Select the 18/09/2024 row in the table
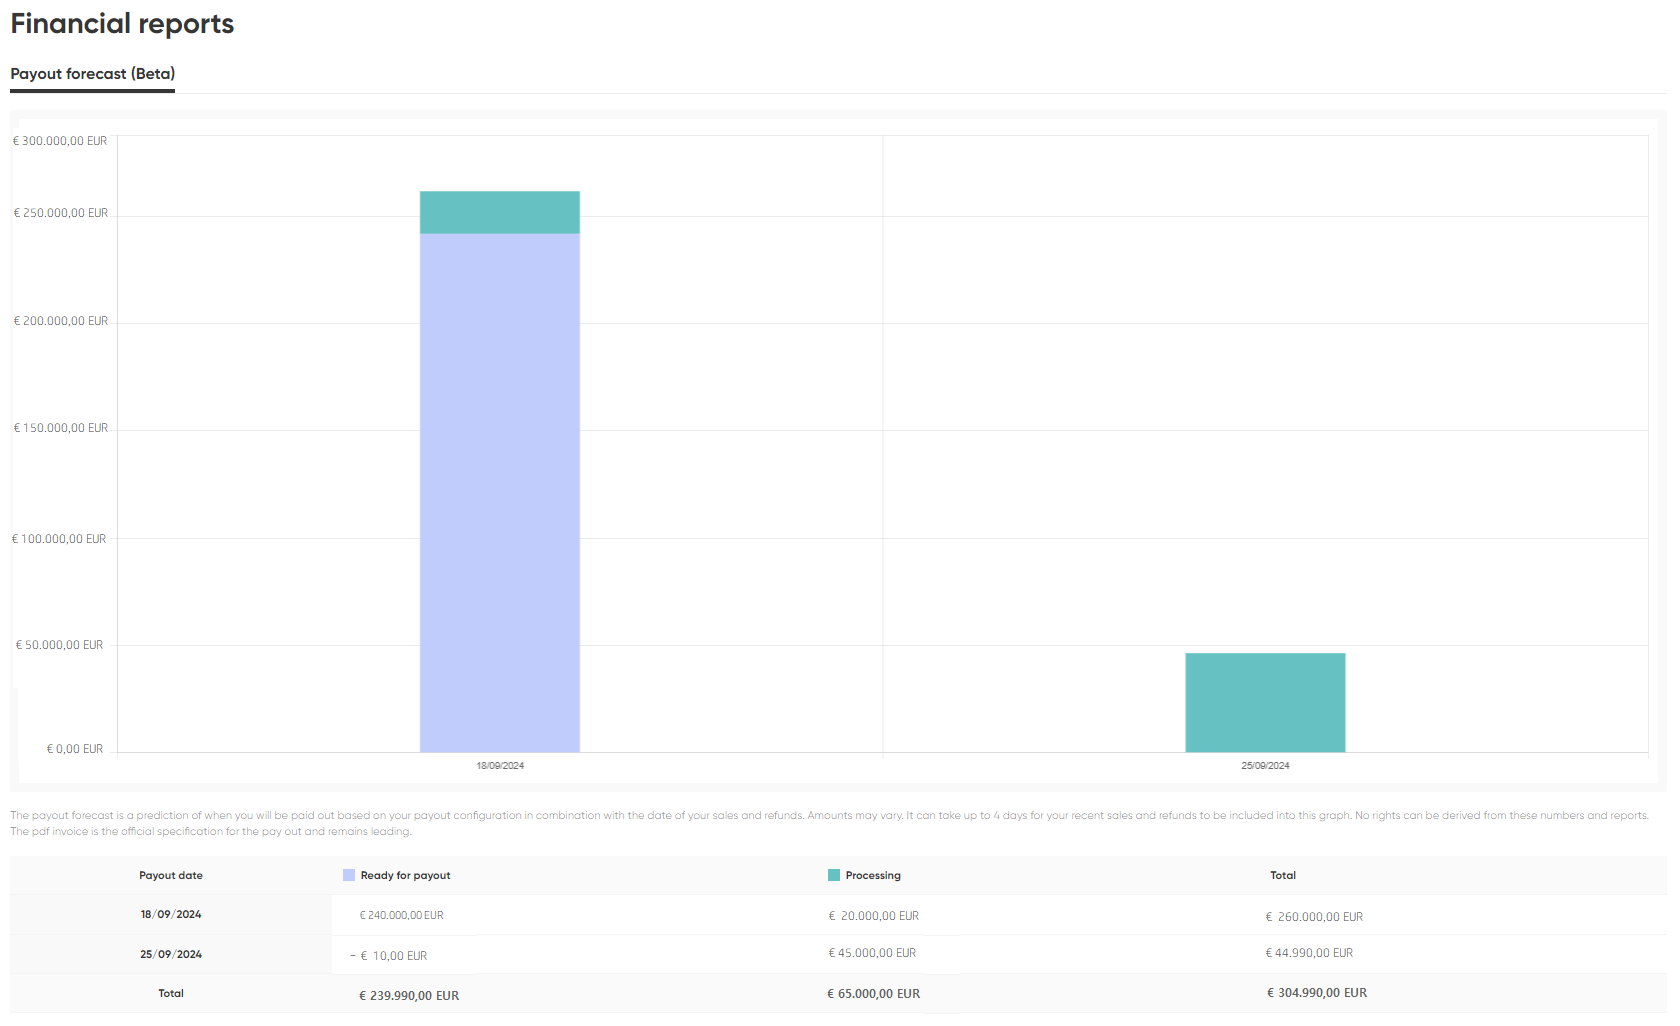This screenshot has width=1680, height=1026. [x=838, y=915]
